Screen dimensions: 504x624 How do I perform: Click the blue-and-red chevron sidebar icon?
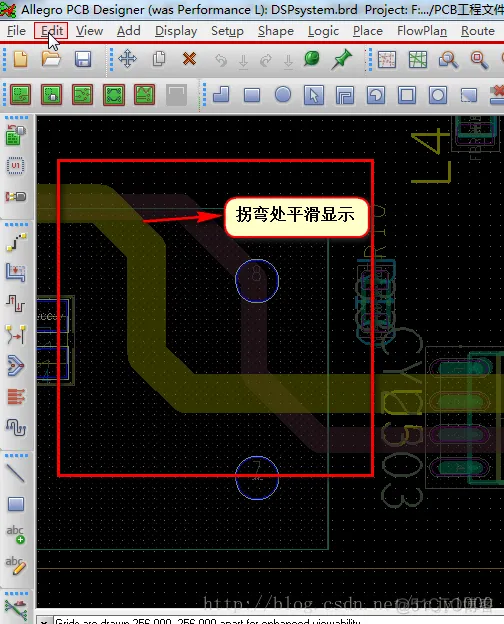click(x=16, y=366)
